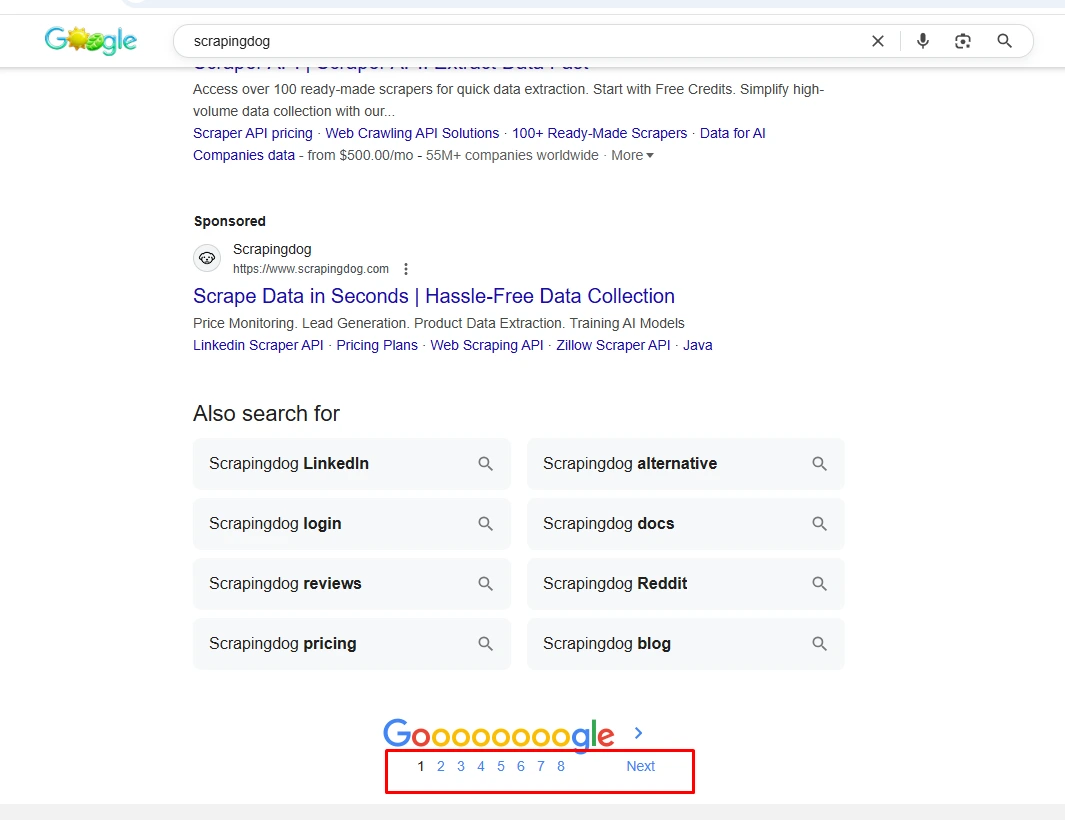Click magnifier icon in Scrapingdog blog chip
1065x820 pixels.
819,643
